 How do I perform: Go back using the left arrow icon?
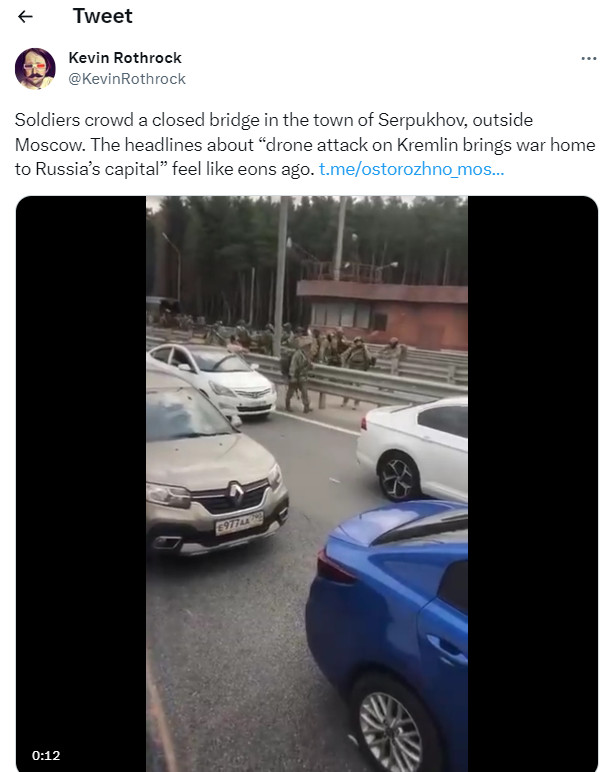click(x=25, y=17)
